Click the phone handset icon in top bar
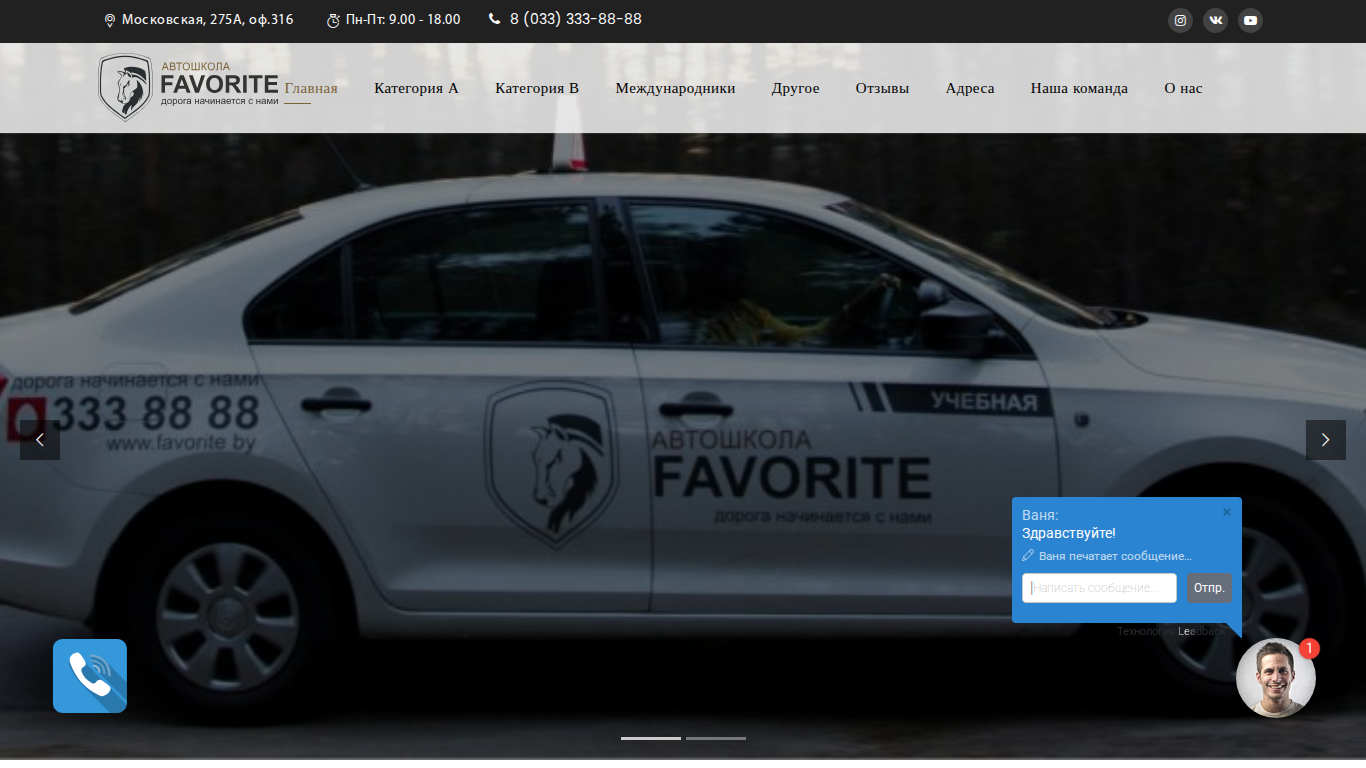Screen dimensions: 1366x768 [494, 19]
